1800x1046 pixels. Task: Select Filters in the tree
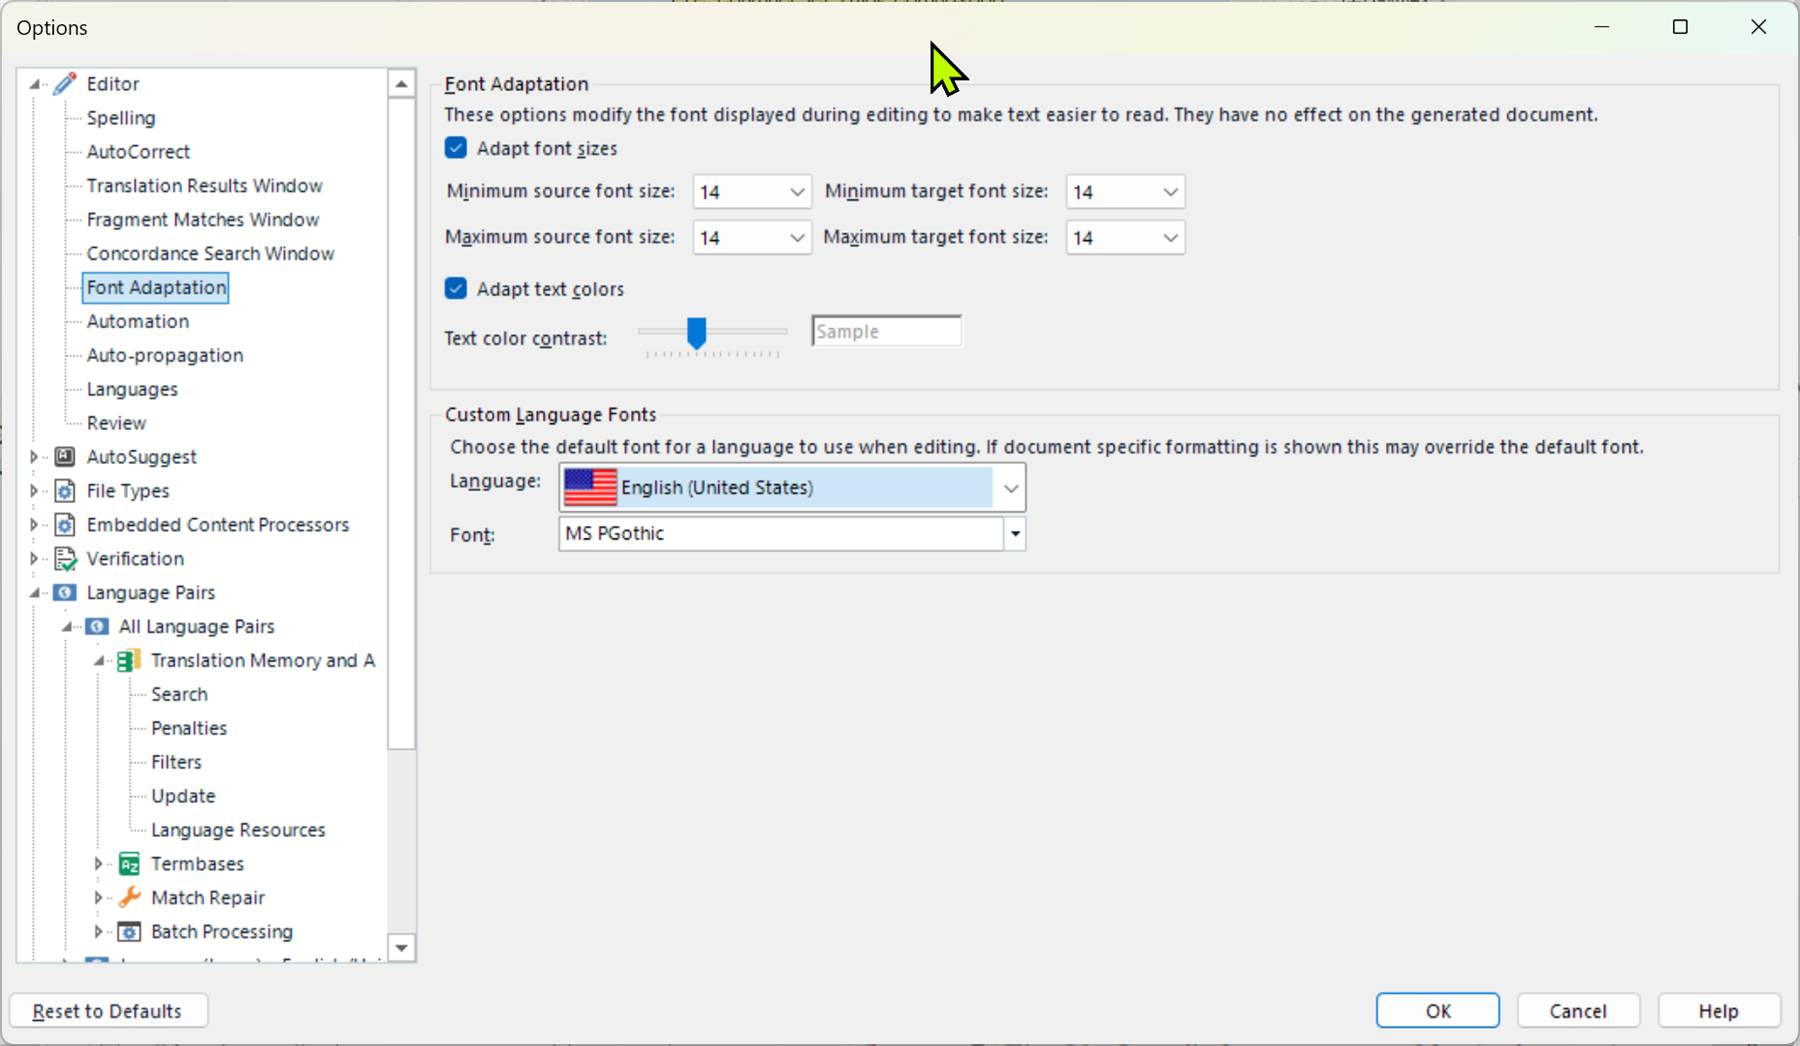[x=176, y=763]
